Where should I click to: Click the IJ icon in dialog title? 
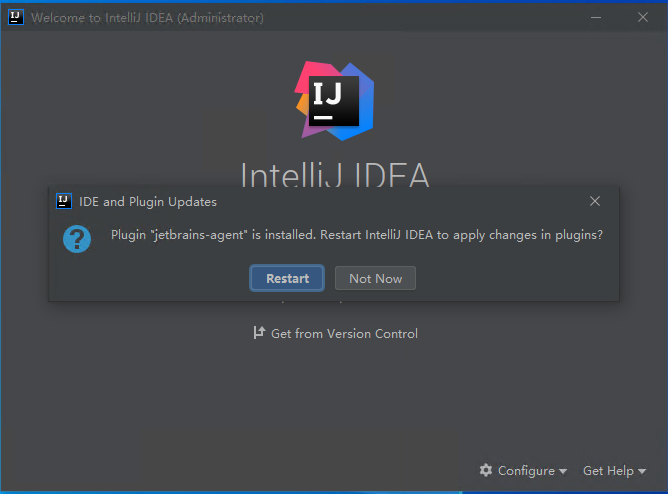(64, 201)
